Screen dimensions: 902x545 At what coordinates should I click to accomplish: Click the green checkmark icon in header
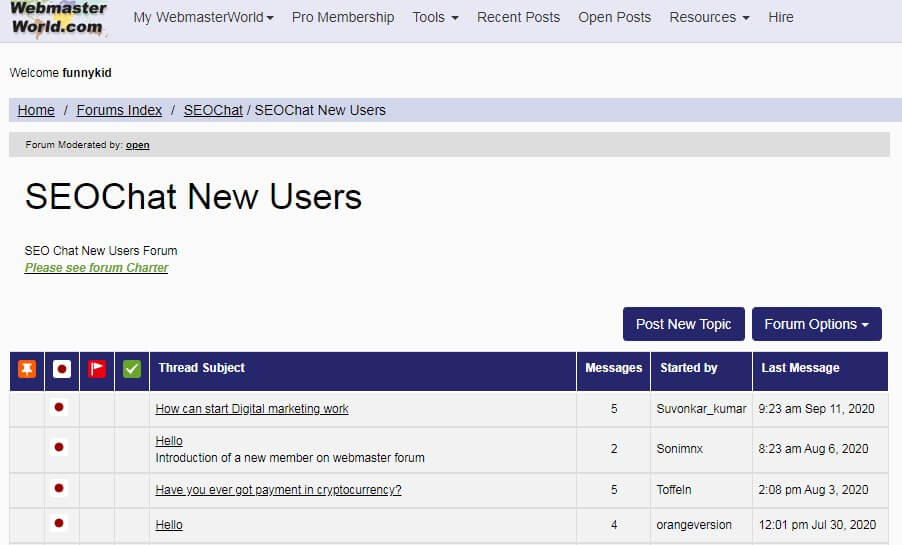[x=132, y=368]
